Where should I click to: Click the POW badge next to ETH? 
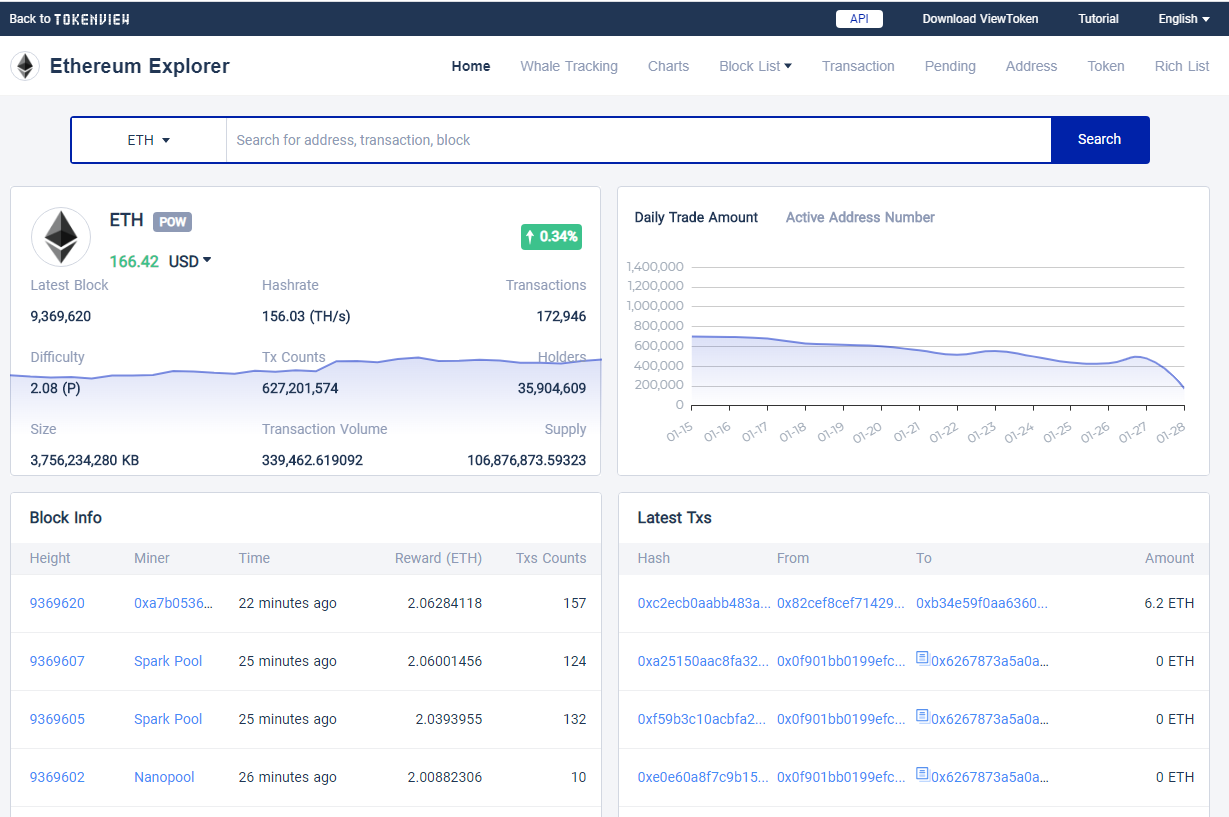click(172, 222)
